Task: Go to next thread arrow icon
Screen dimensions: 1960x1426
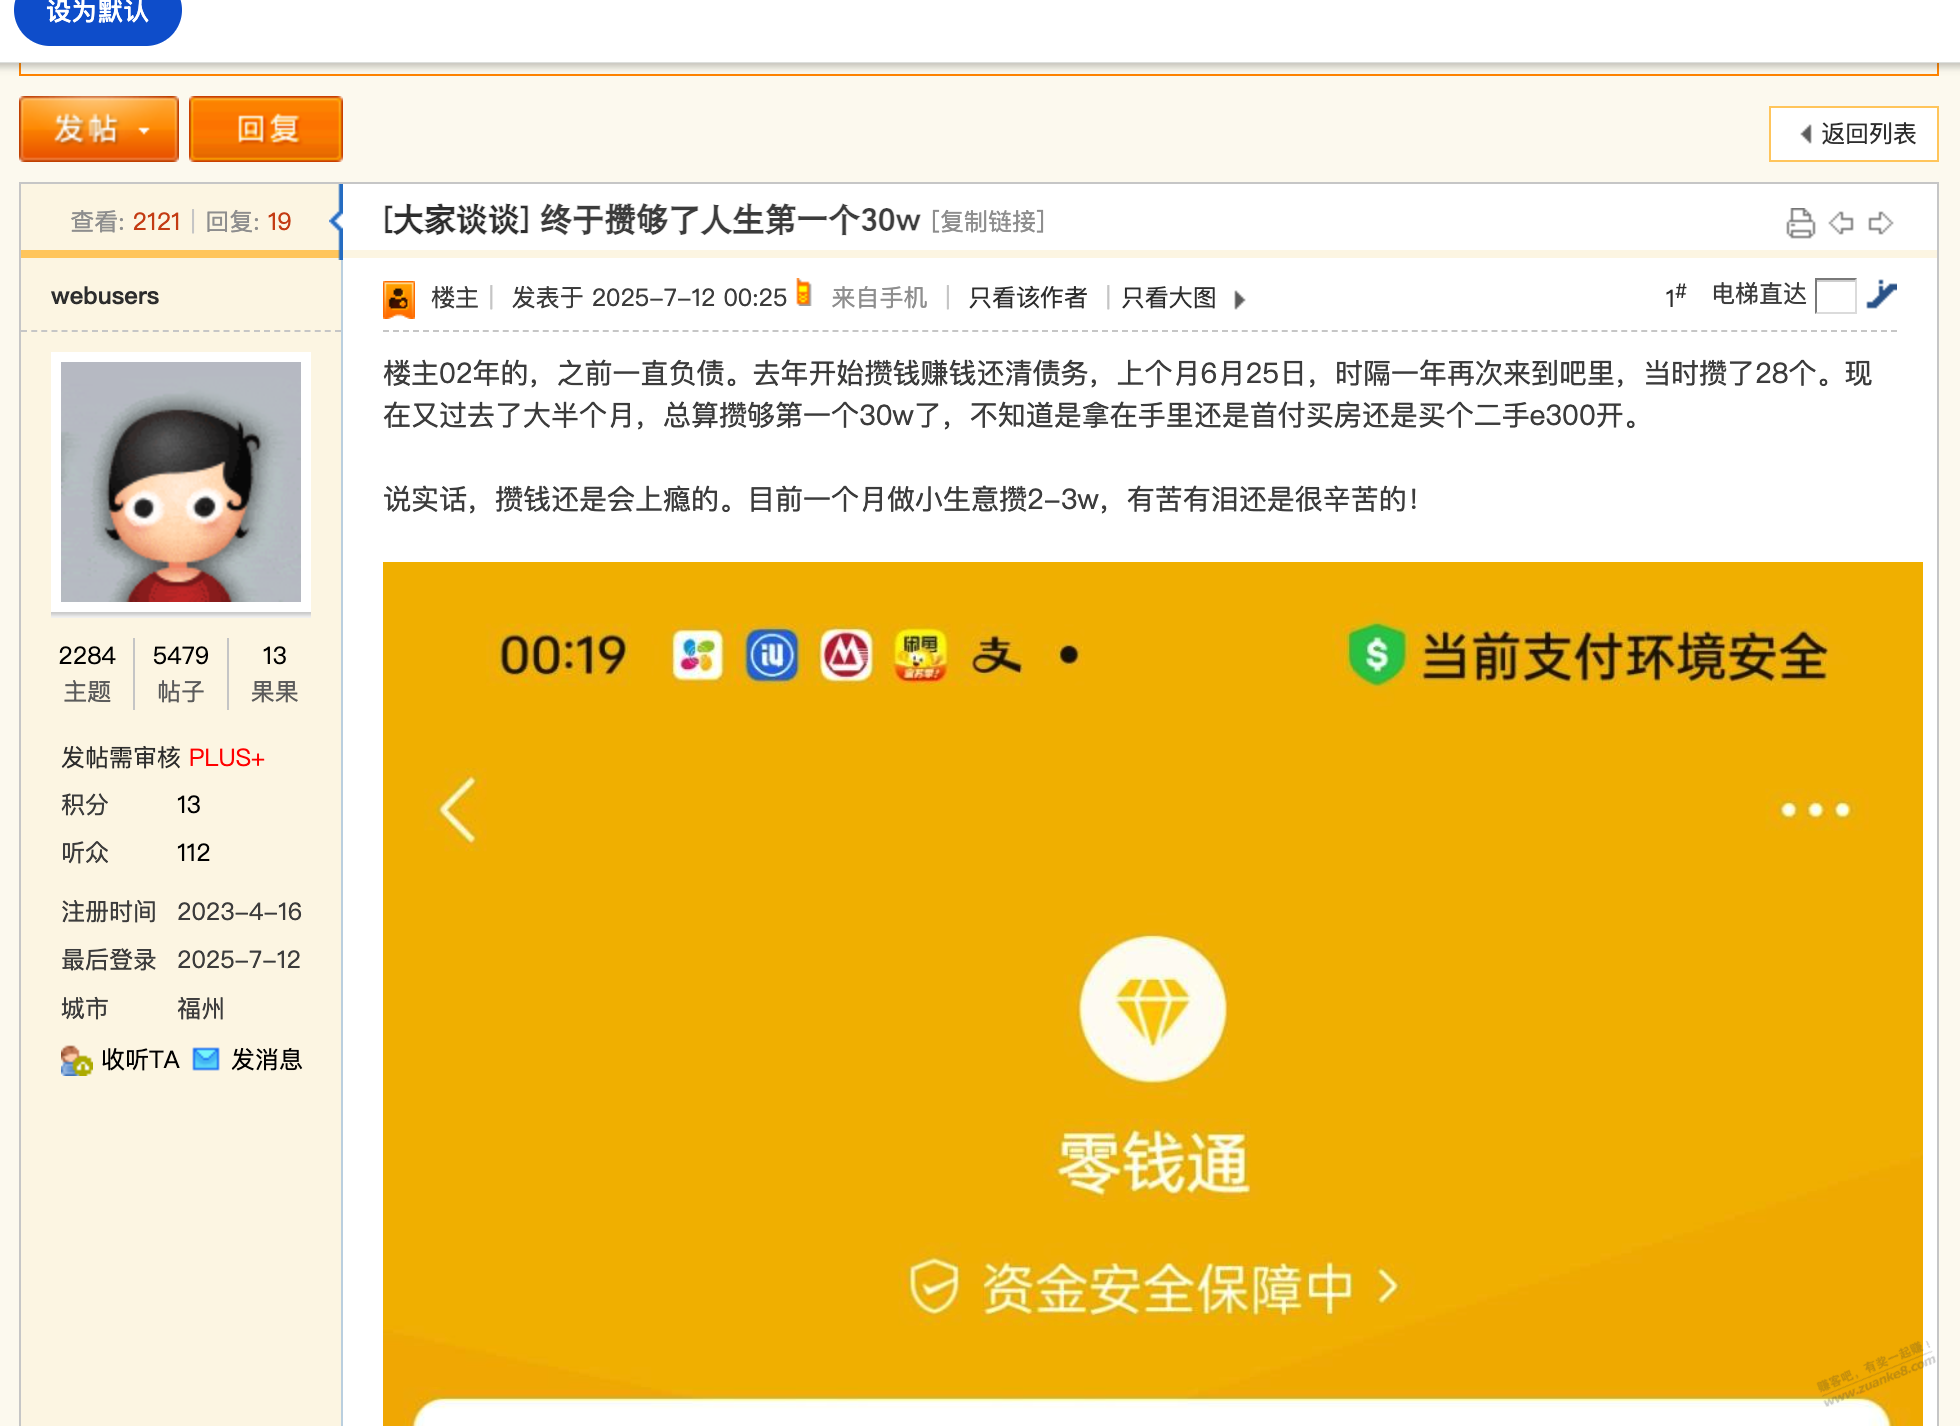Action: point(1881,222)
